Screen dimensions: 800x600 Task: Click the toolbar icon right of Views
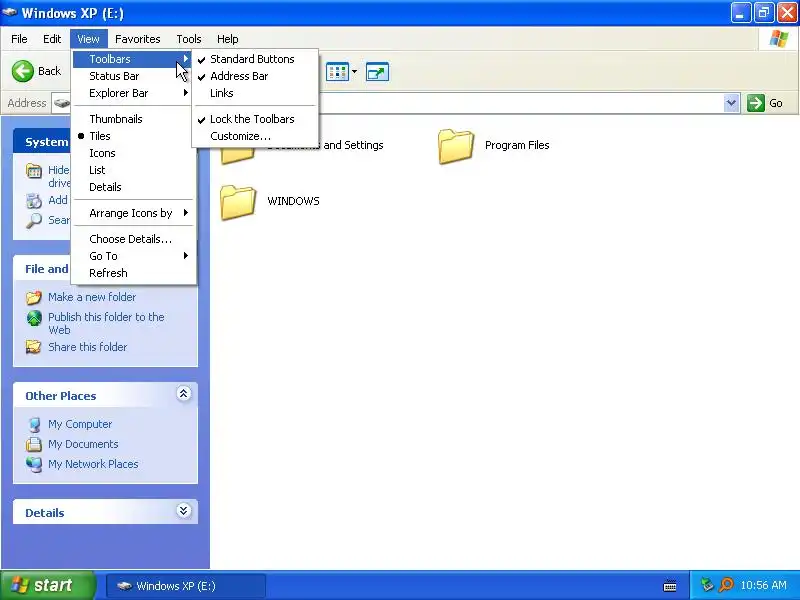point(377,72)
